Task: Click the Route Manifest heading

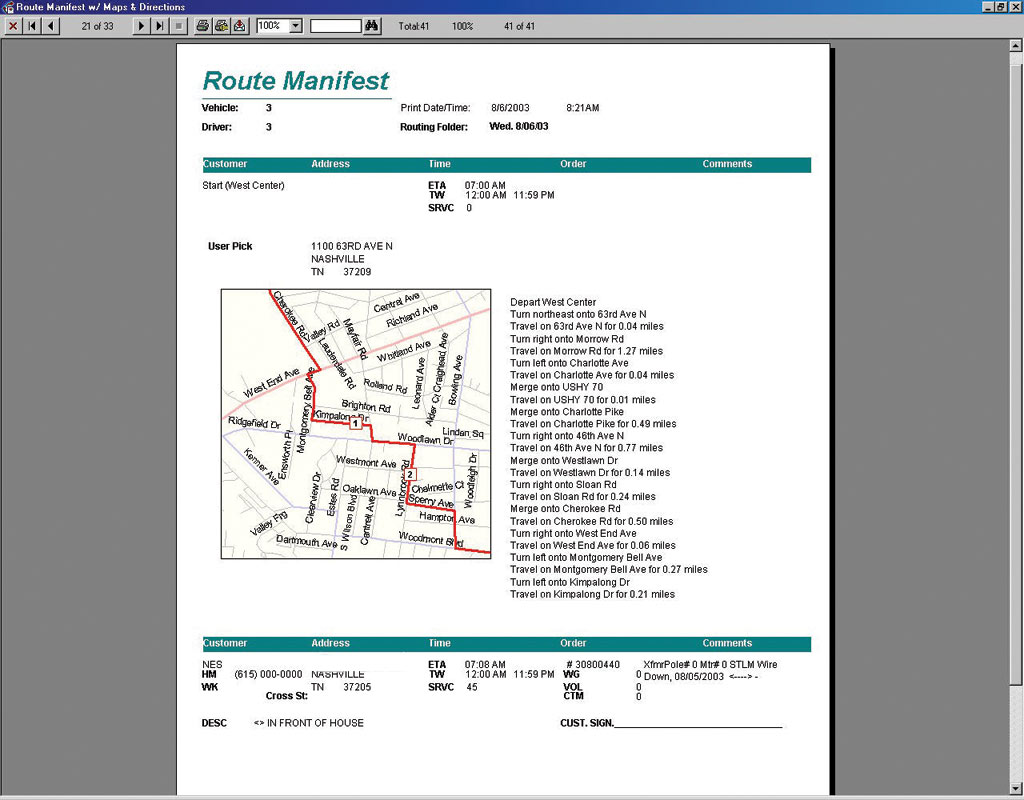Action: [x=296, y=81]
